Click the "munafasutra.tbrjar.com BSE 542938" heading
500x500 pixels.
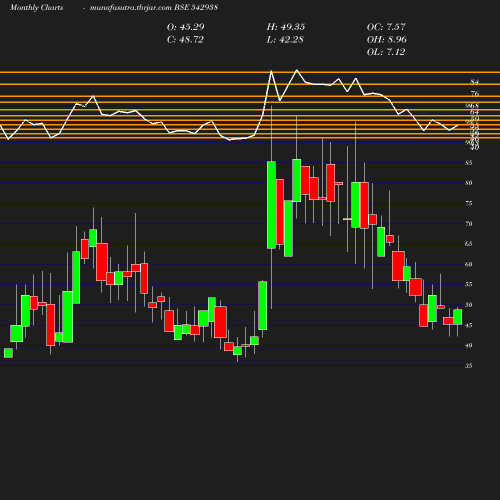[x=154, y=7]
